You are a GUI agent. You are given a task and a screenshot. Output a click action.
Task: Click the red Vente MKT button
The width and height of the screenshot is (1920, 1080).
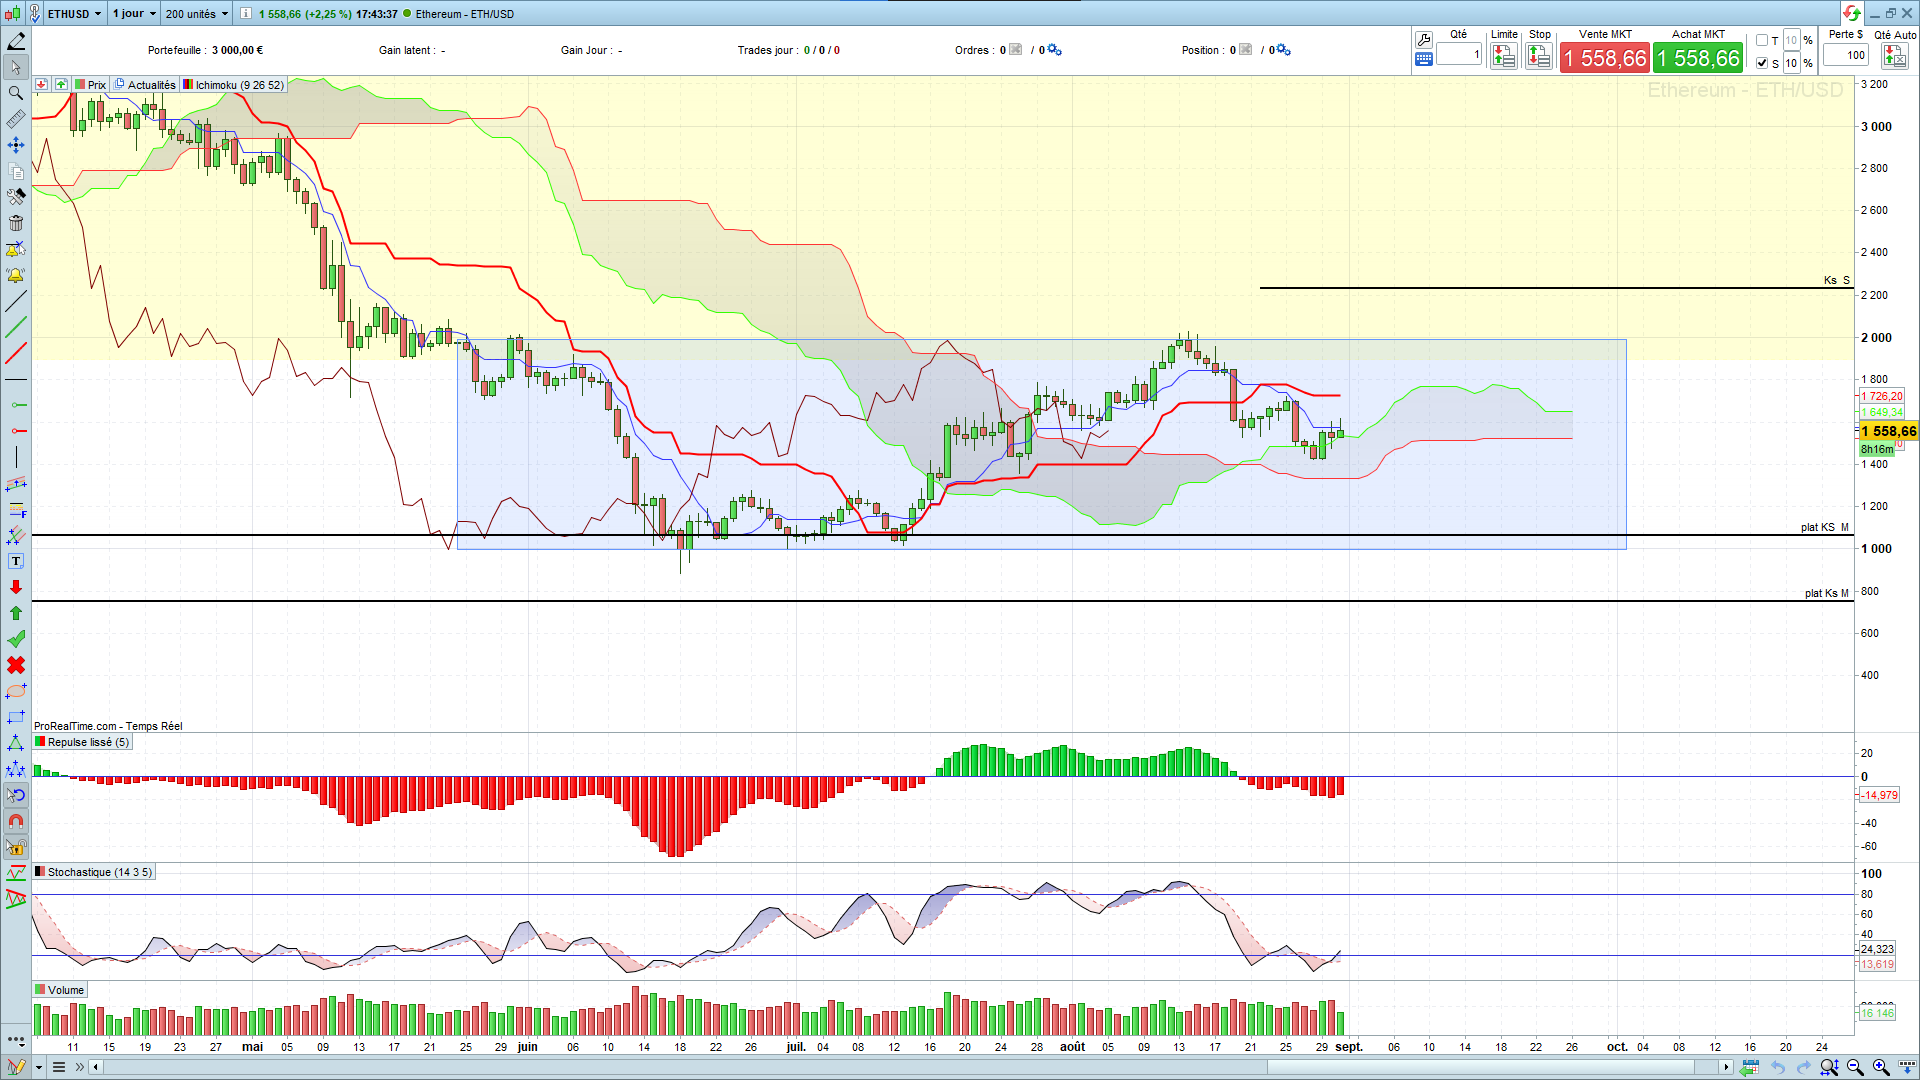1605,58
